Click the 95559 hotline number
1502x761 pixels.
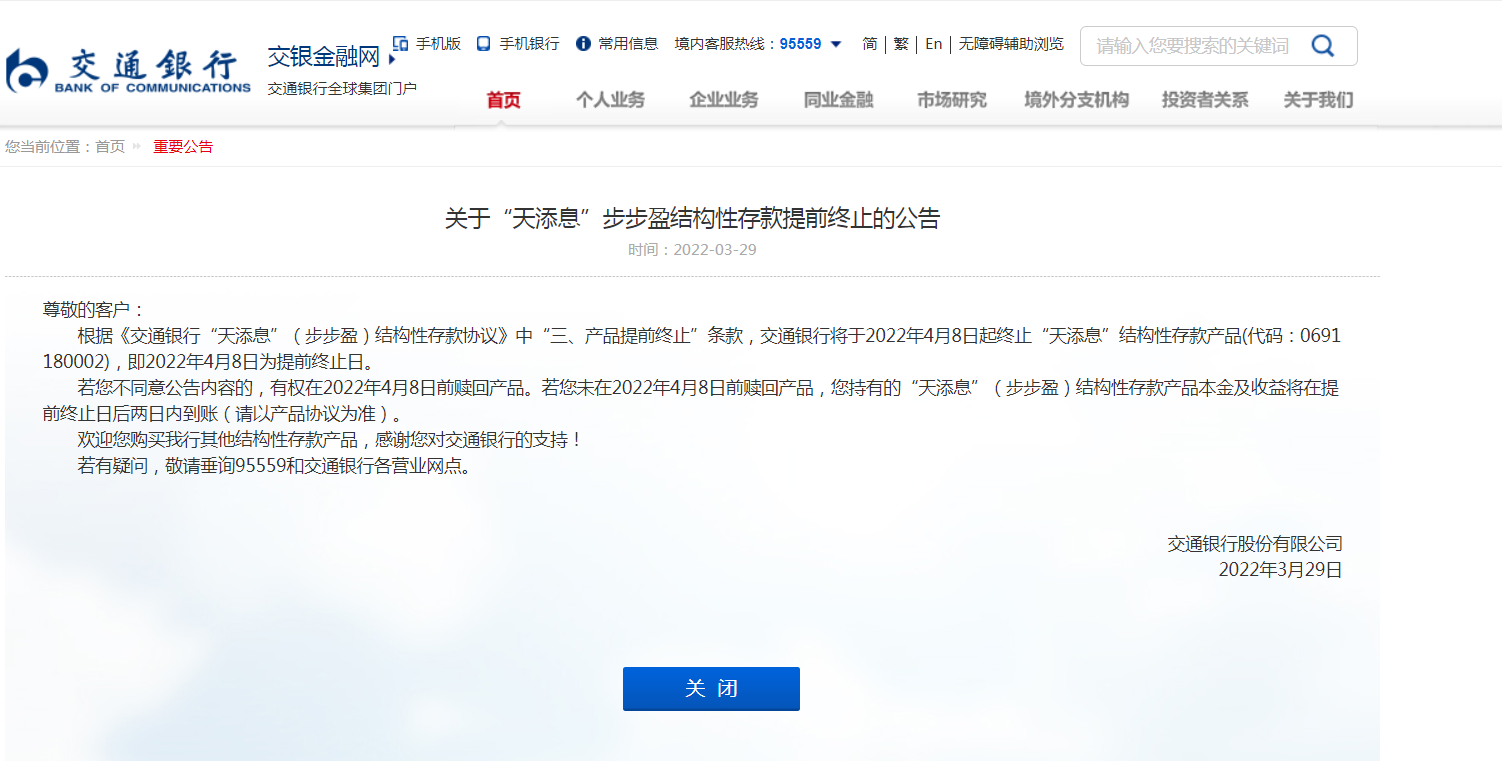[800, 44]
